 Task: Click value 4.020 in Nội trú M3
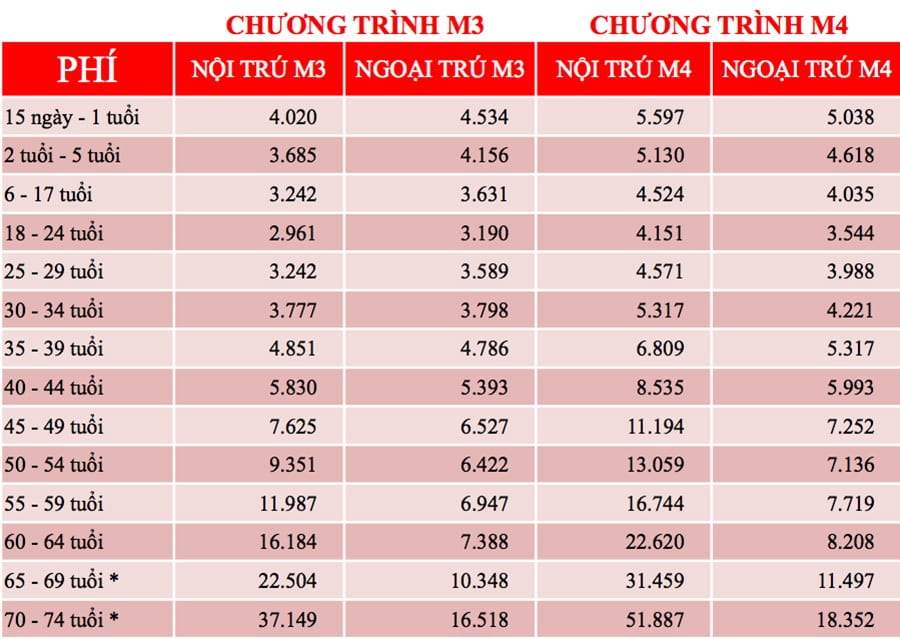293,117
